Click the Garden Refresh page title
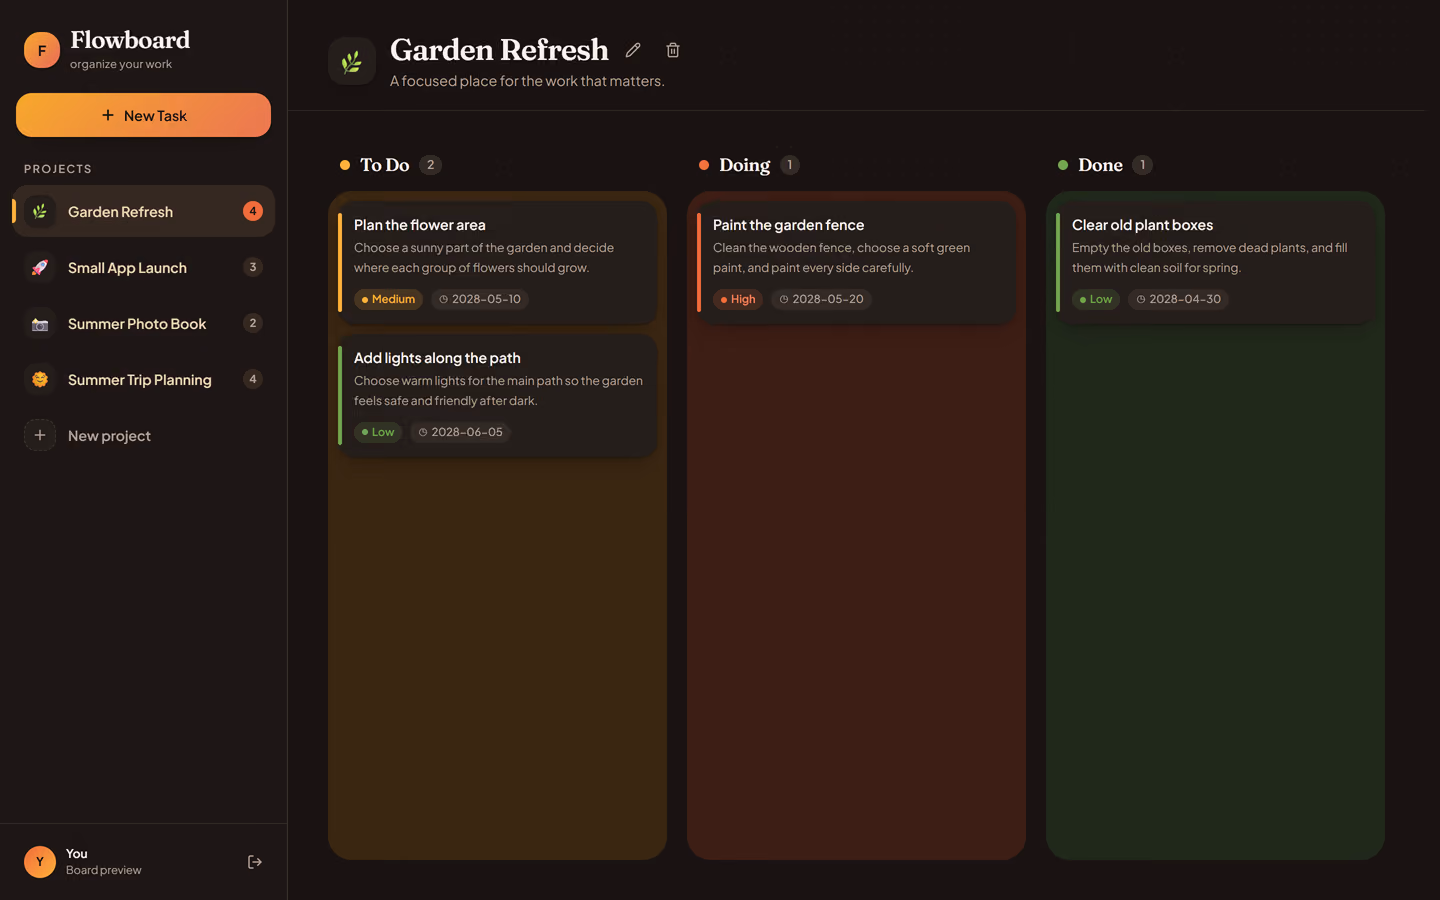Image resolution: width=1440 pixels, height=900 pixels. pyautogui.click(x=499, y=50)
